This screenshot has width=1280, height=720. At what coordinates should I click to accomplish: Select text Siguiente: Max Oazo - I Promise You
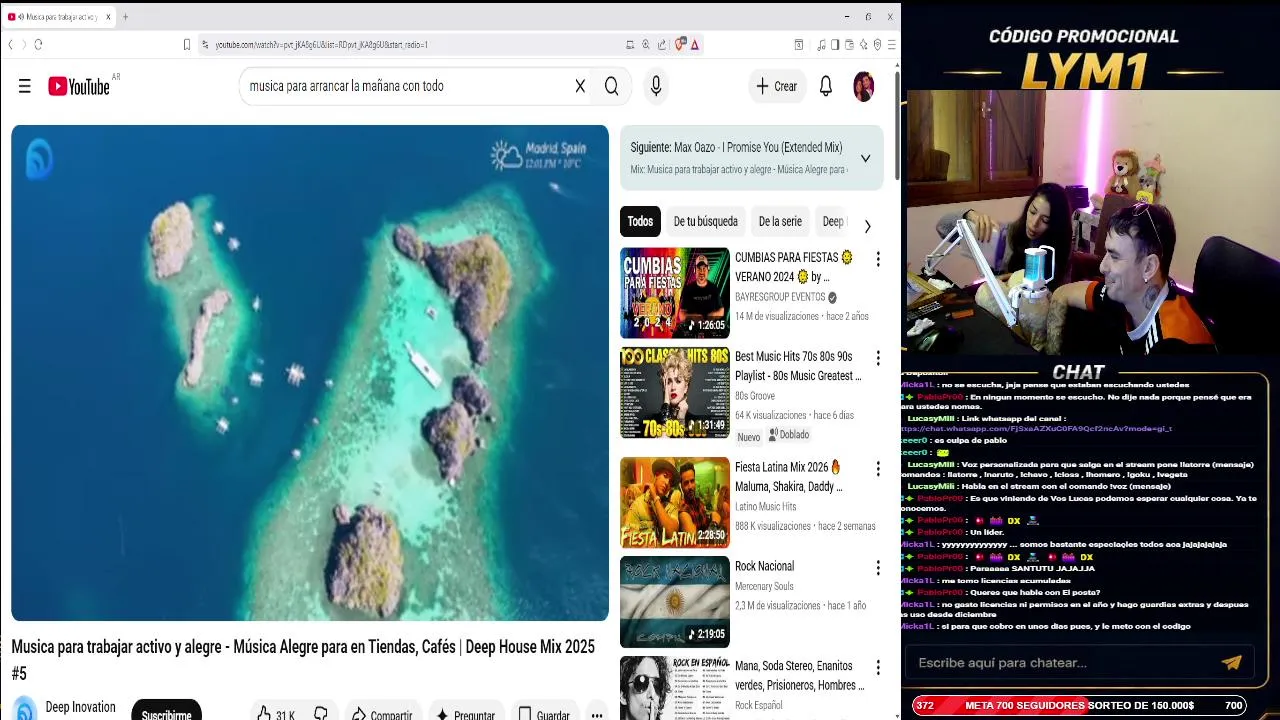click(x=736, y=147)
